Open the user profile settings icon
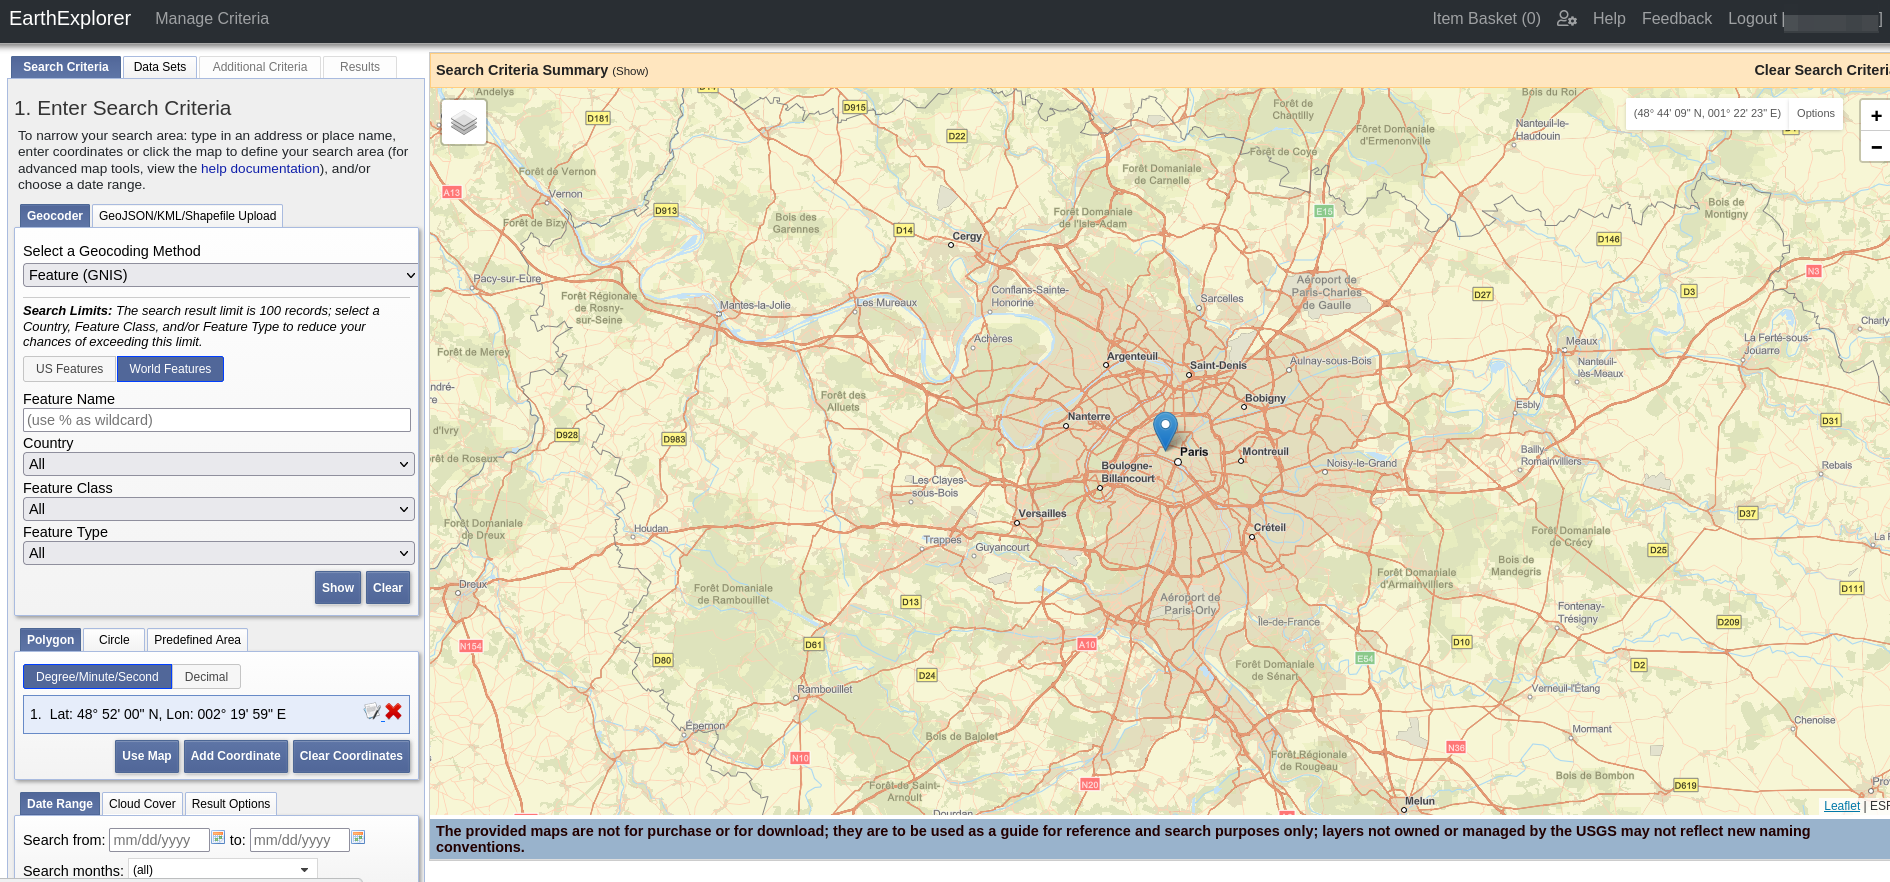The width and height of the screenshot is (1890, 882). [x=1566, y=19]
